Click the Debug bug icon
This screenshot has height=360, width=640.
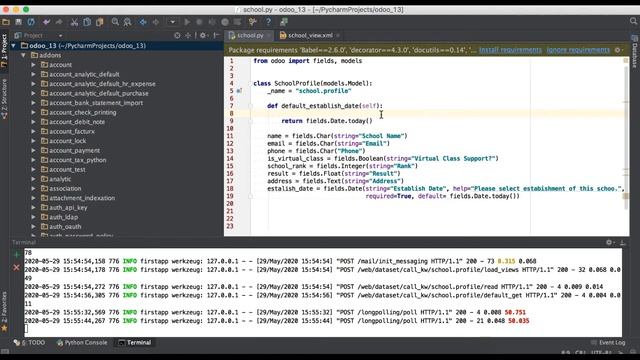tap(200, 22)
